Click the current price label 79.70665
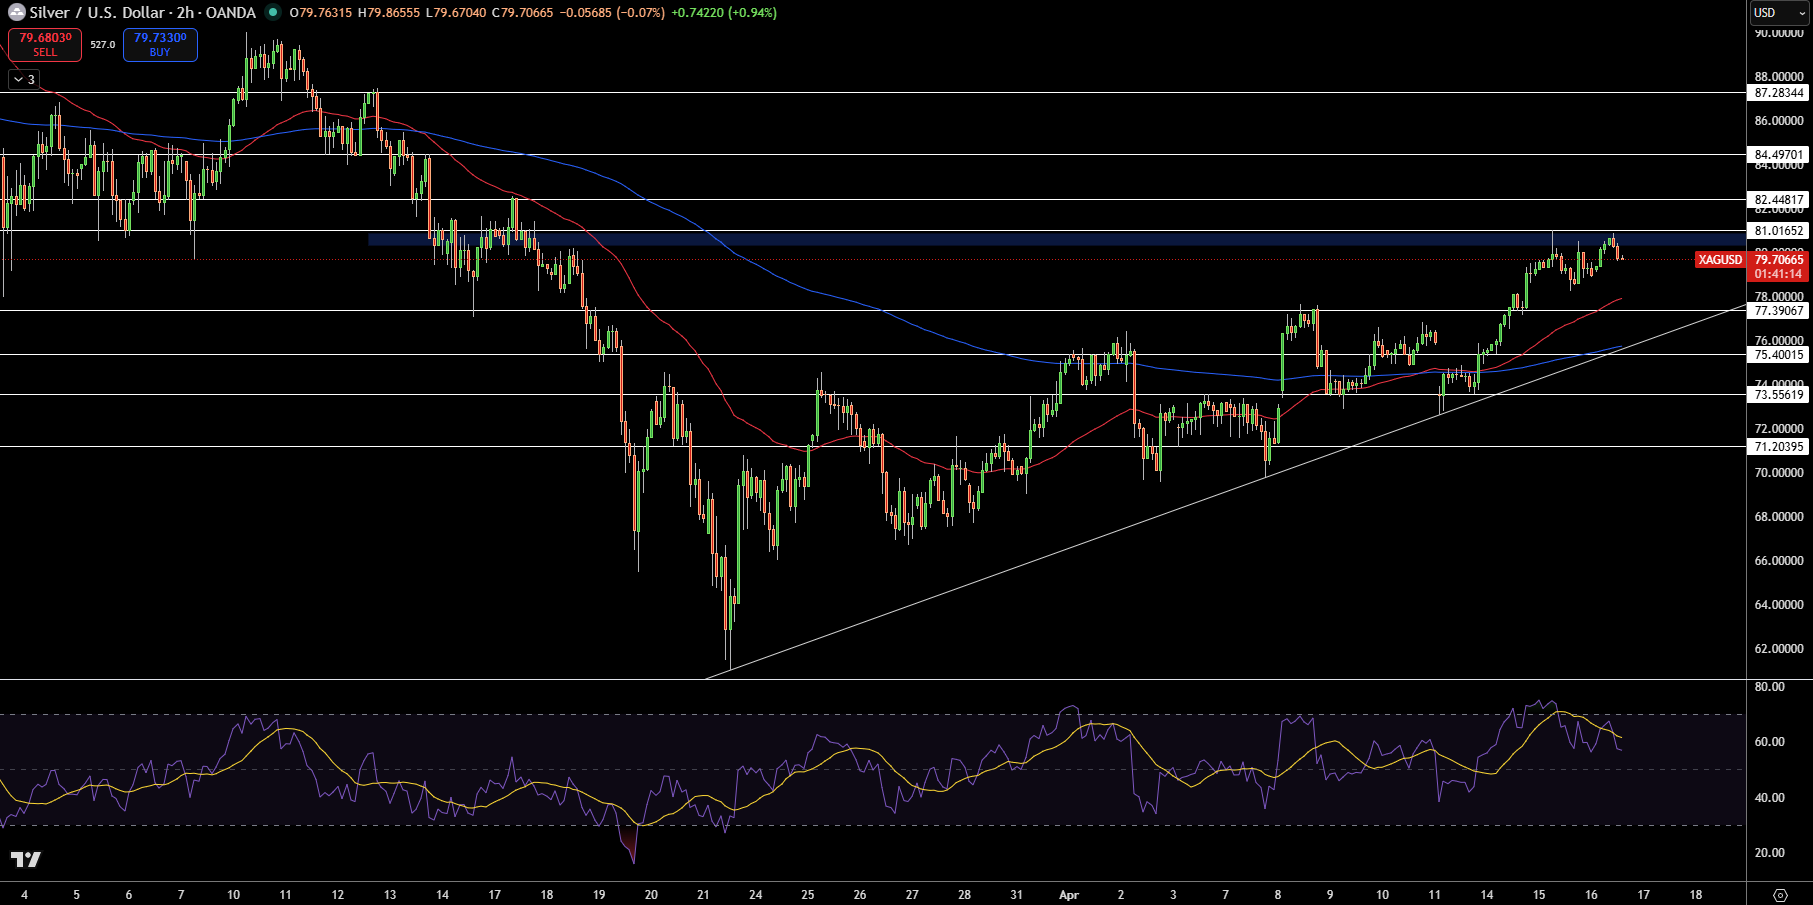This screenshot has width=1813, height=905. point(1779,260)
